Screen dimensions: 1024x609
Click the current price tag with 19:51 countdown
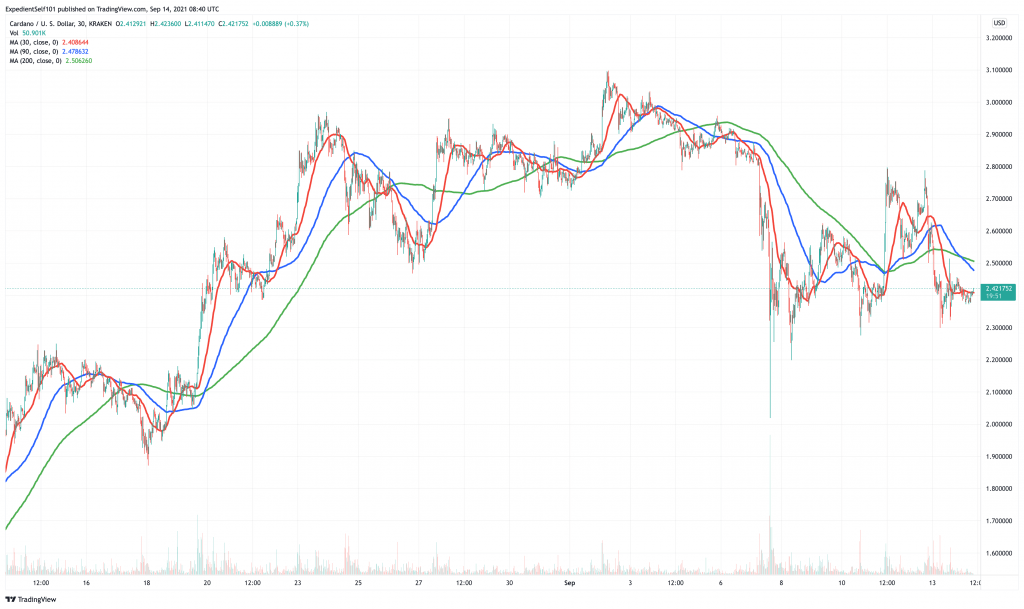coord(999,292)
